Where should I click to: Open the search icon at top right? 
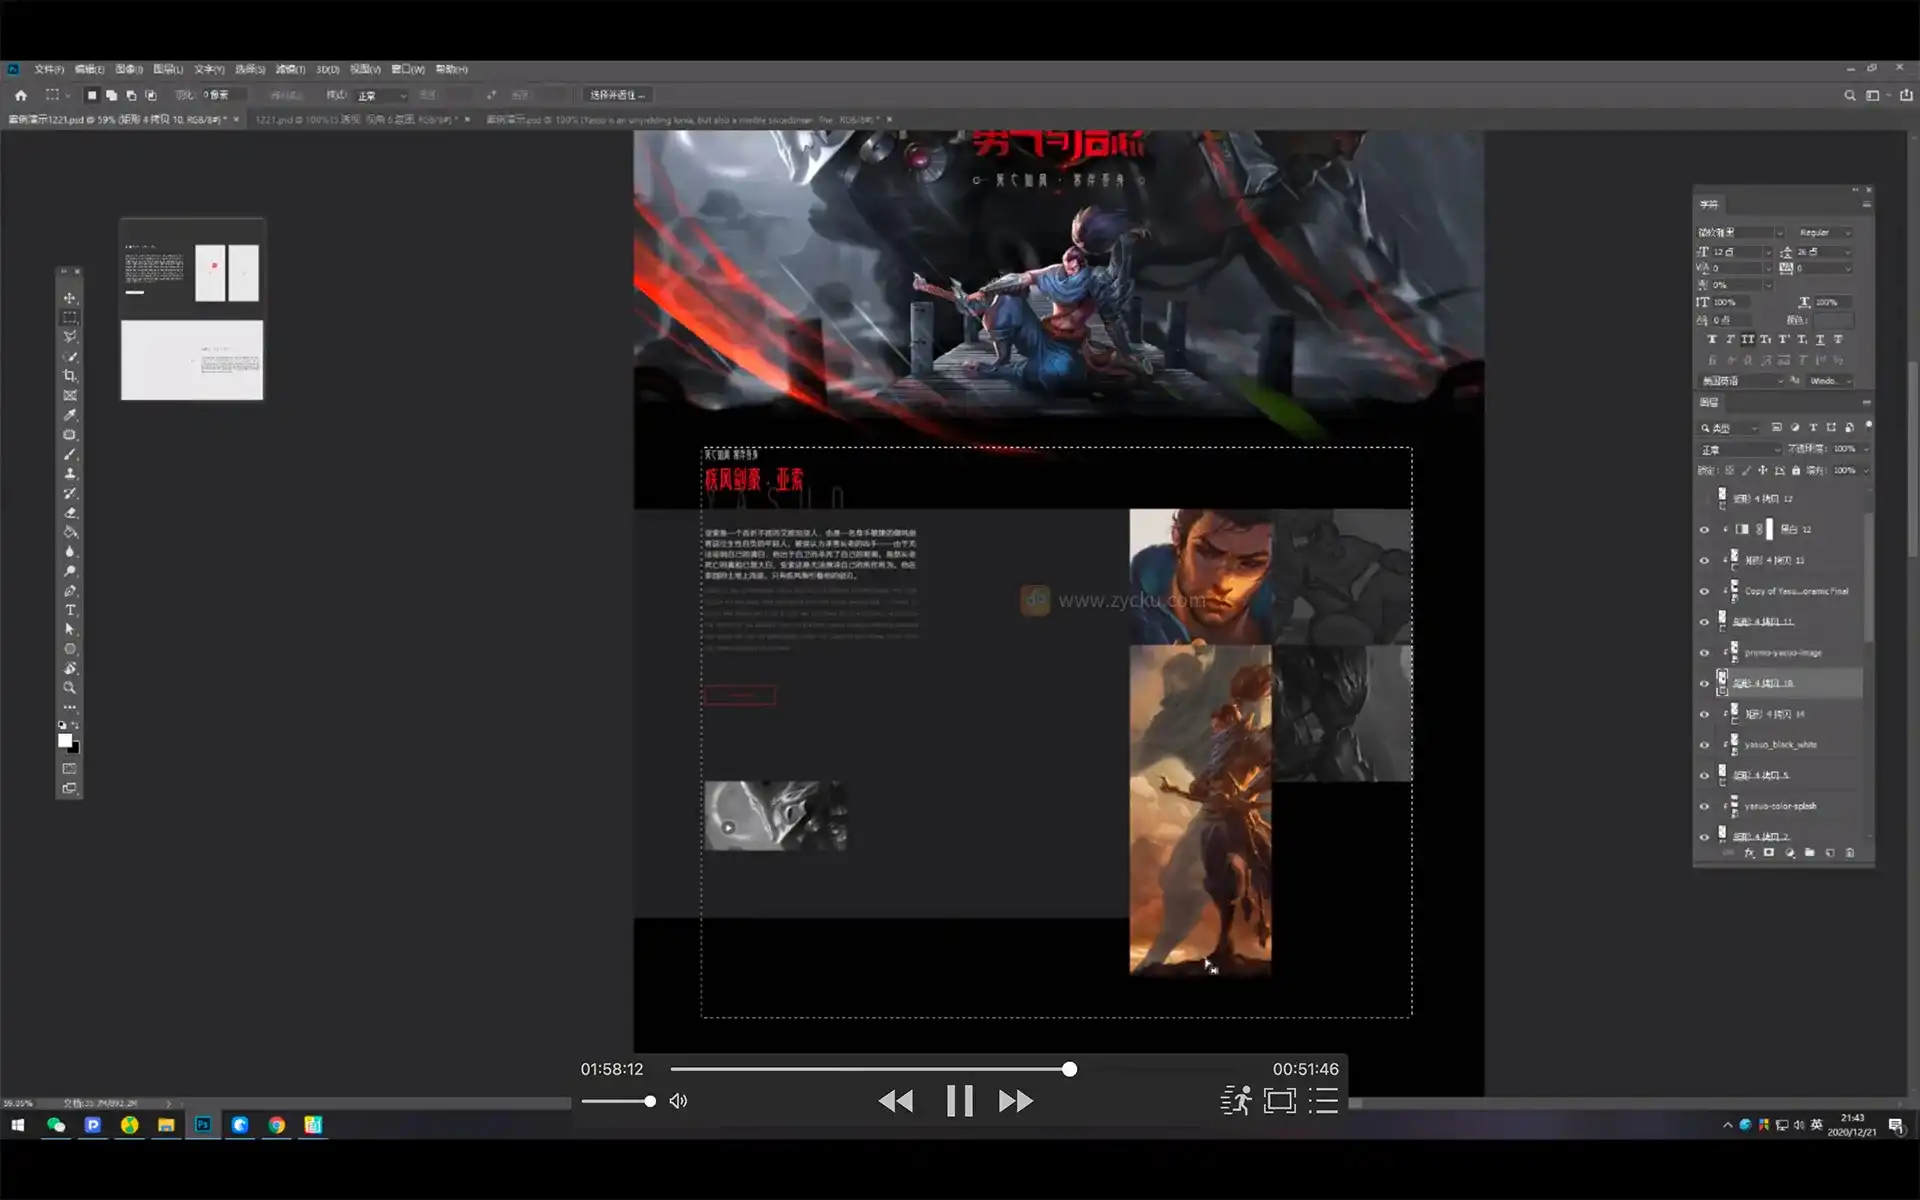[x=1849, y=95]
